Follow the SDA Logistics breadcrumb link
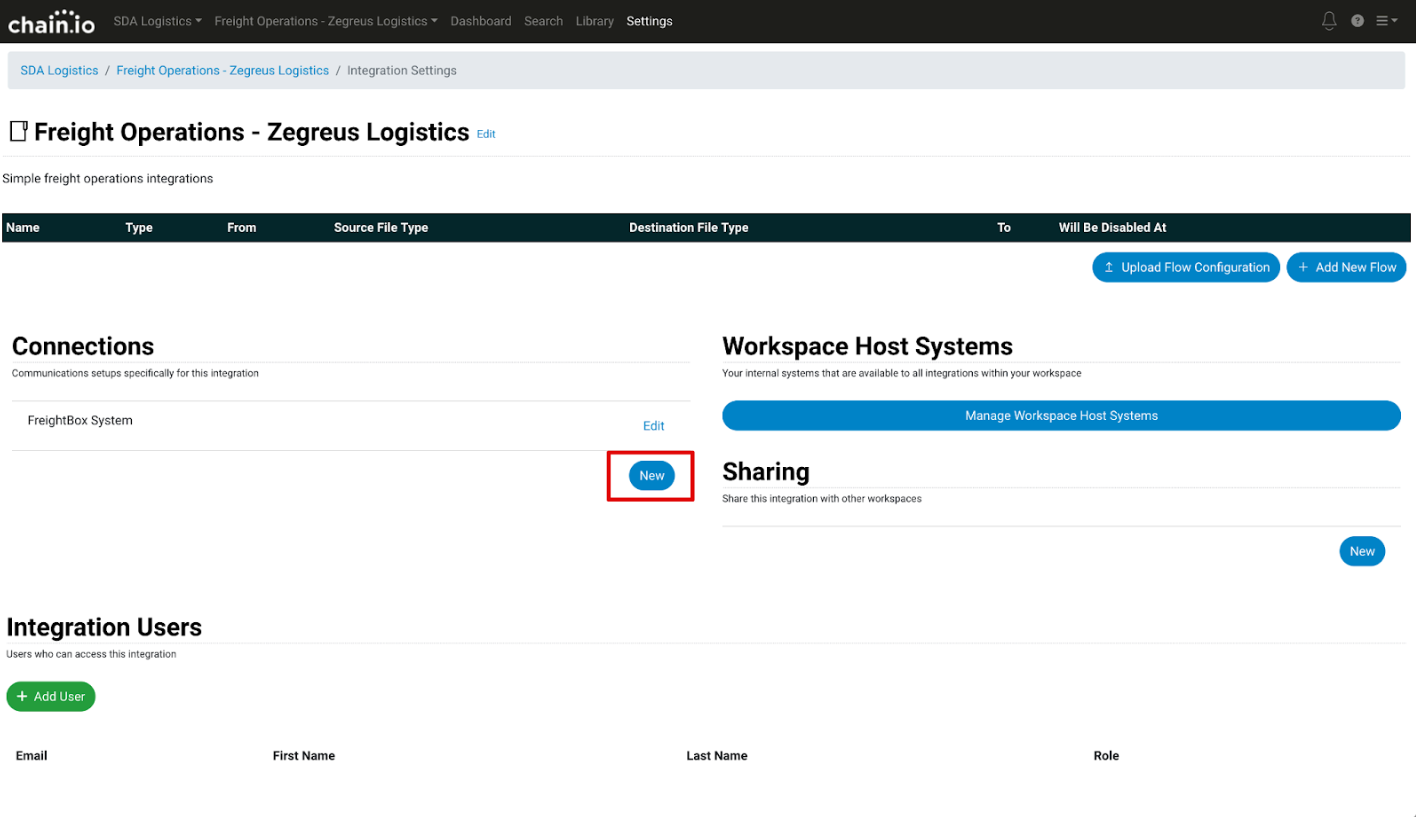Image resolution: width=1416 pixels, height=817 pixels. [59, 71]
